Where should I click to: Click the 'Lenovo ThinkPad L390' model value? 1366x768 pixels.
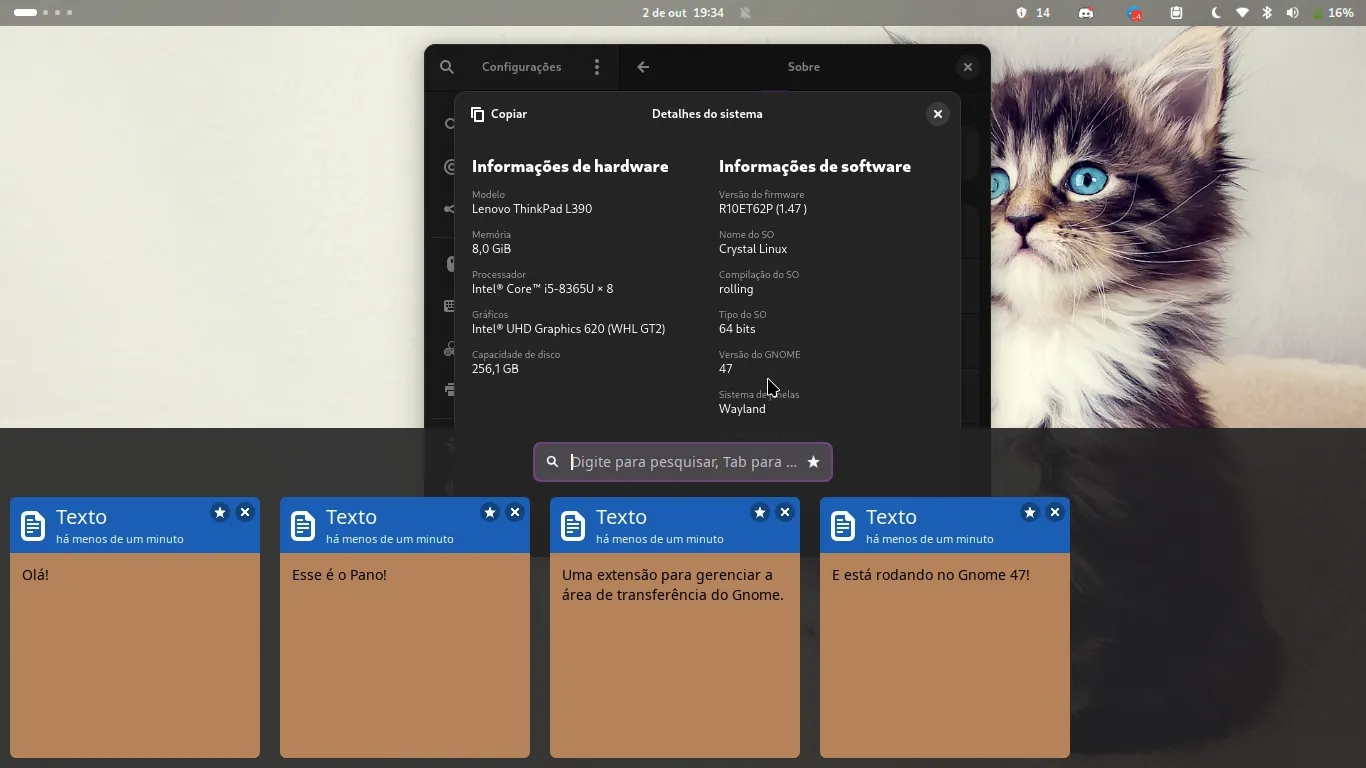[x=532, y=209]
